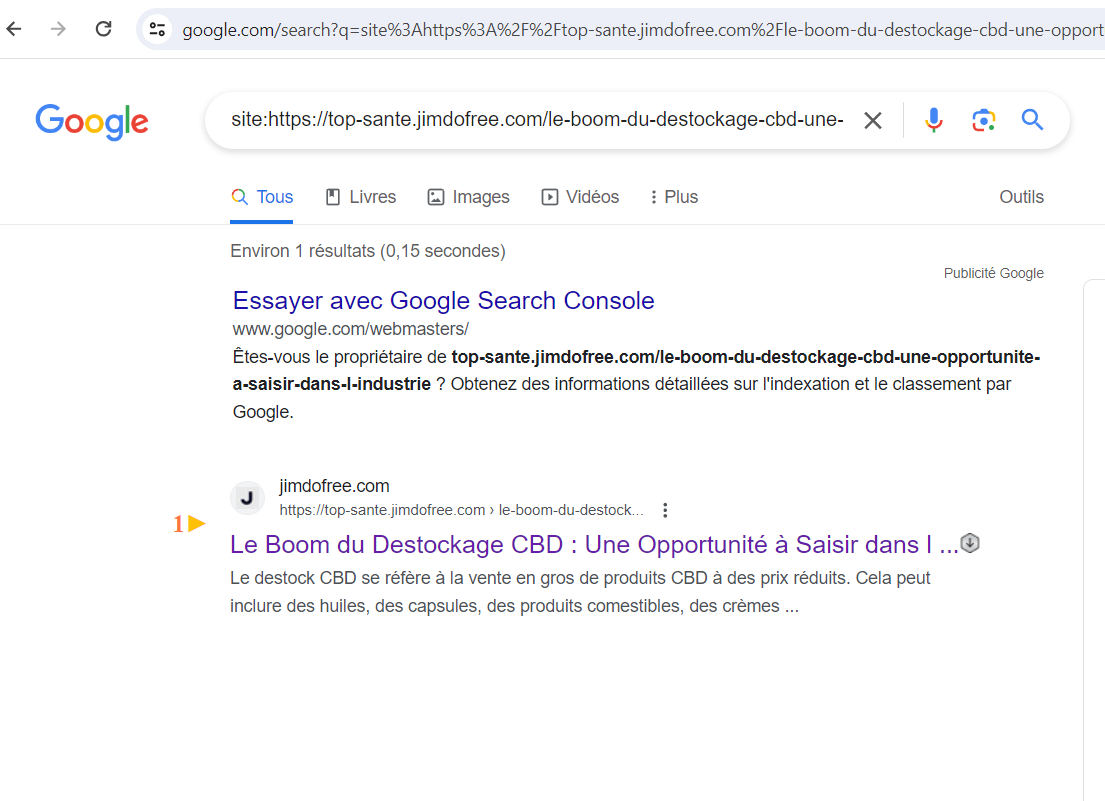This screenshot has height=801, width=1105.
Task: Click the badge icon beside result title
Action: click(x=969, y=543)
